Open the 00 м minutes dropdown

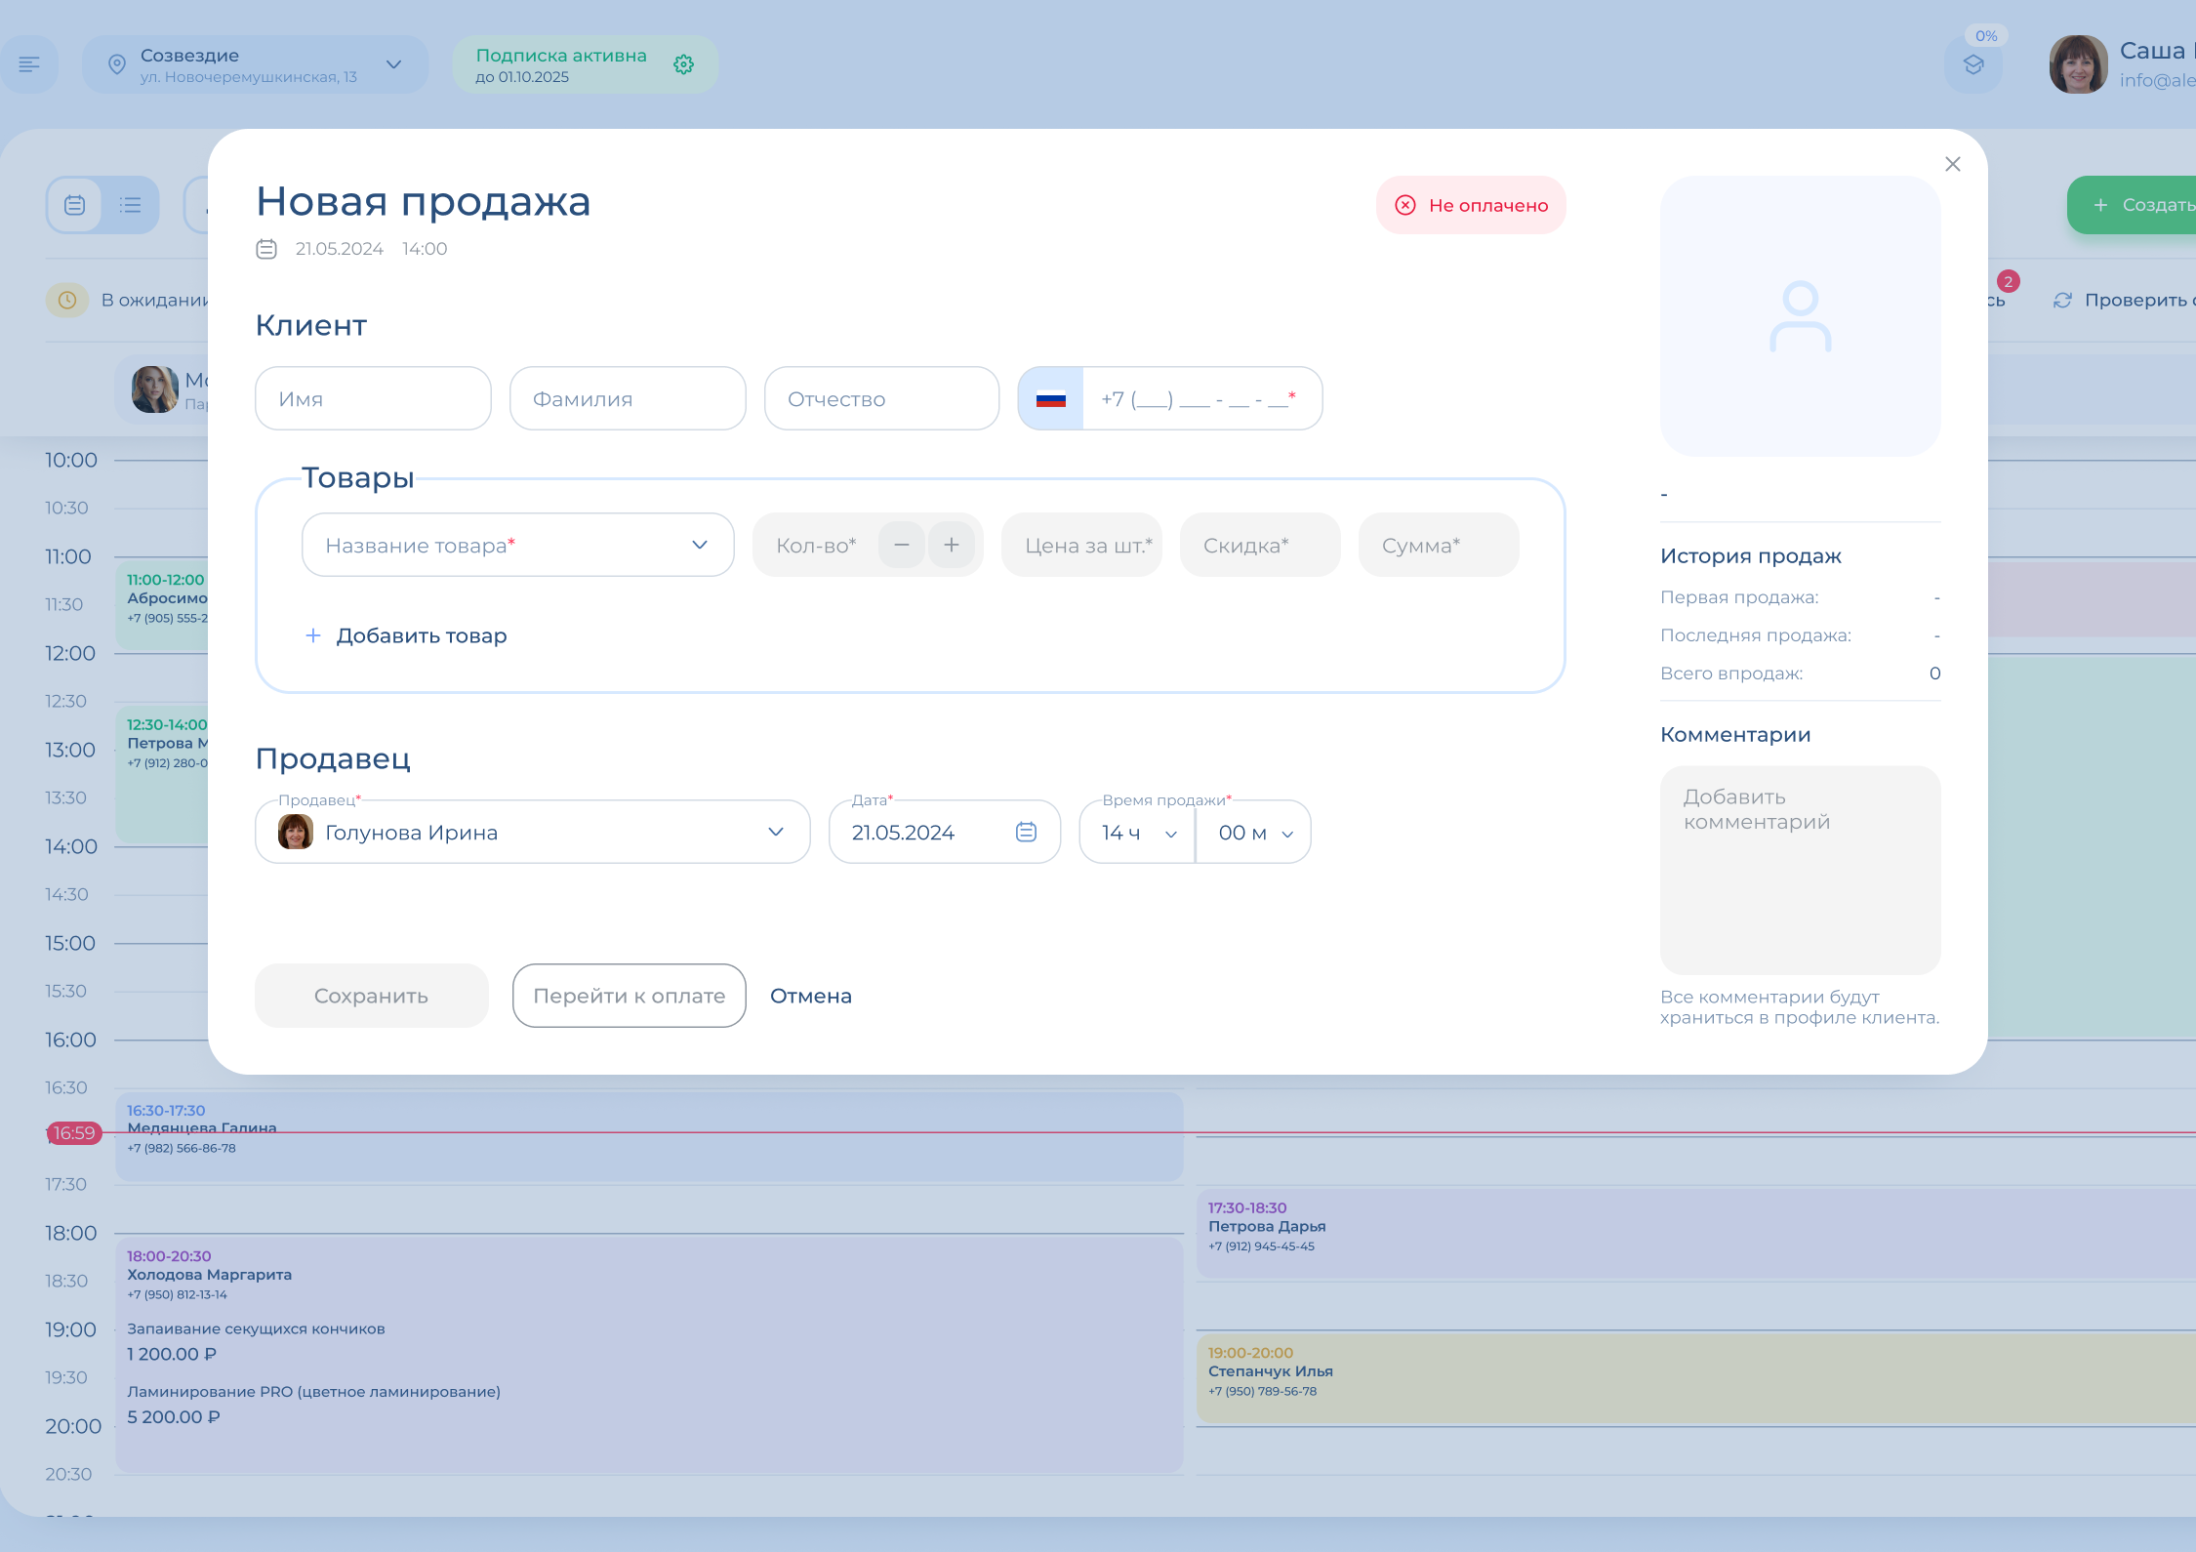[1254, 832]
